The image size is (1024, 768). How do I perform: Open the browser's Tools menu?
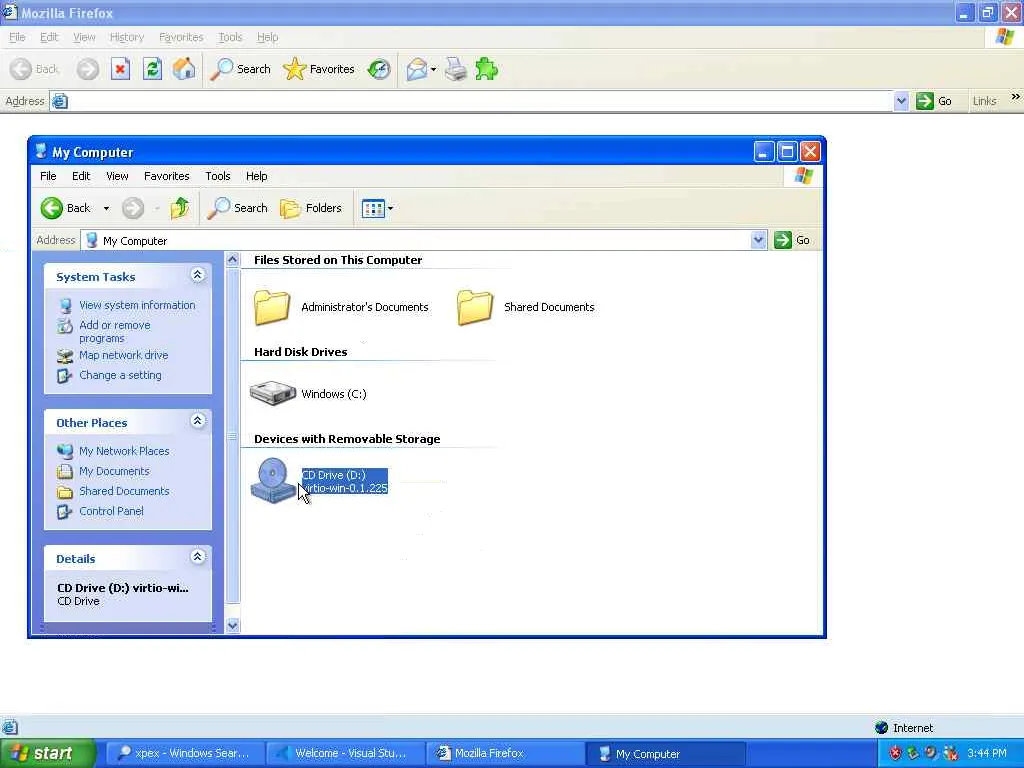(230, 37)
